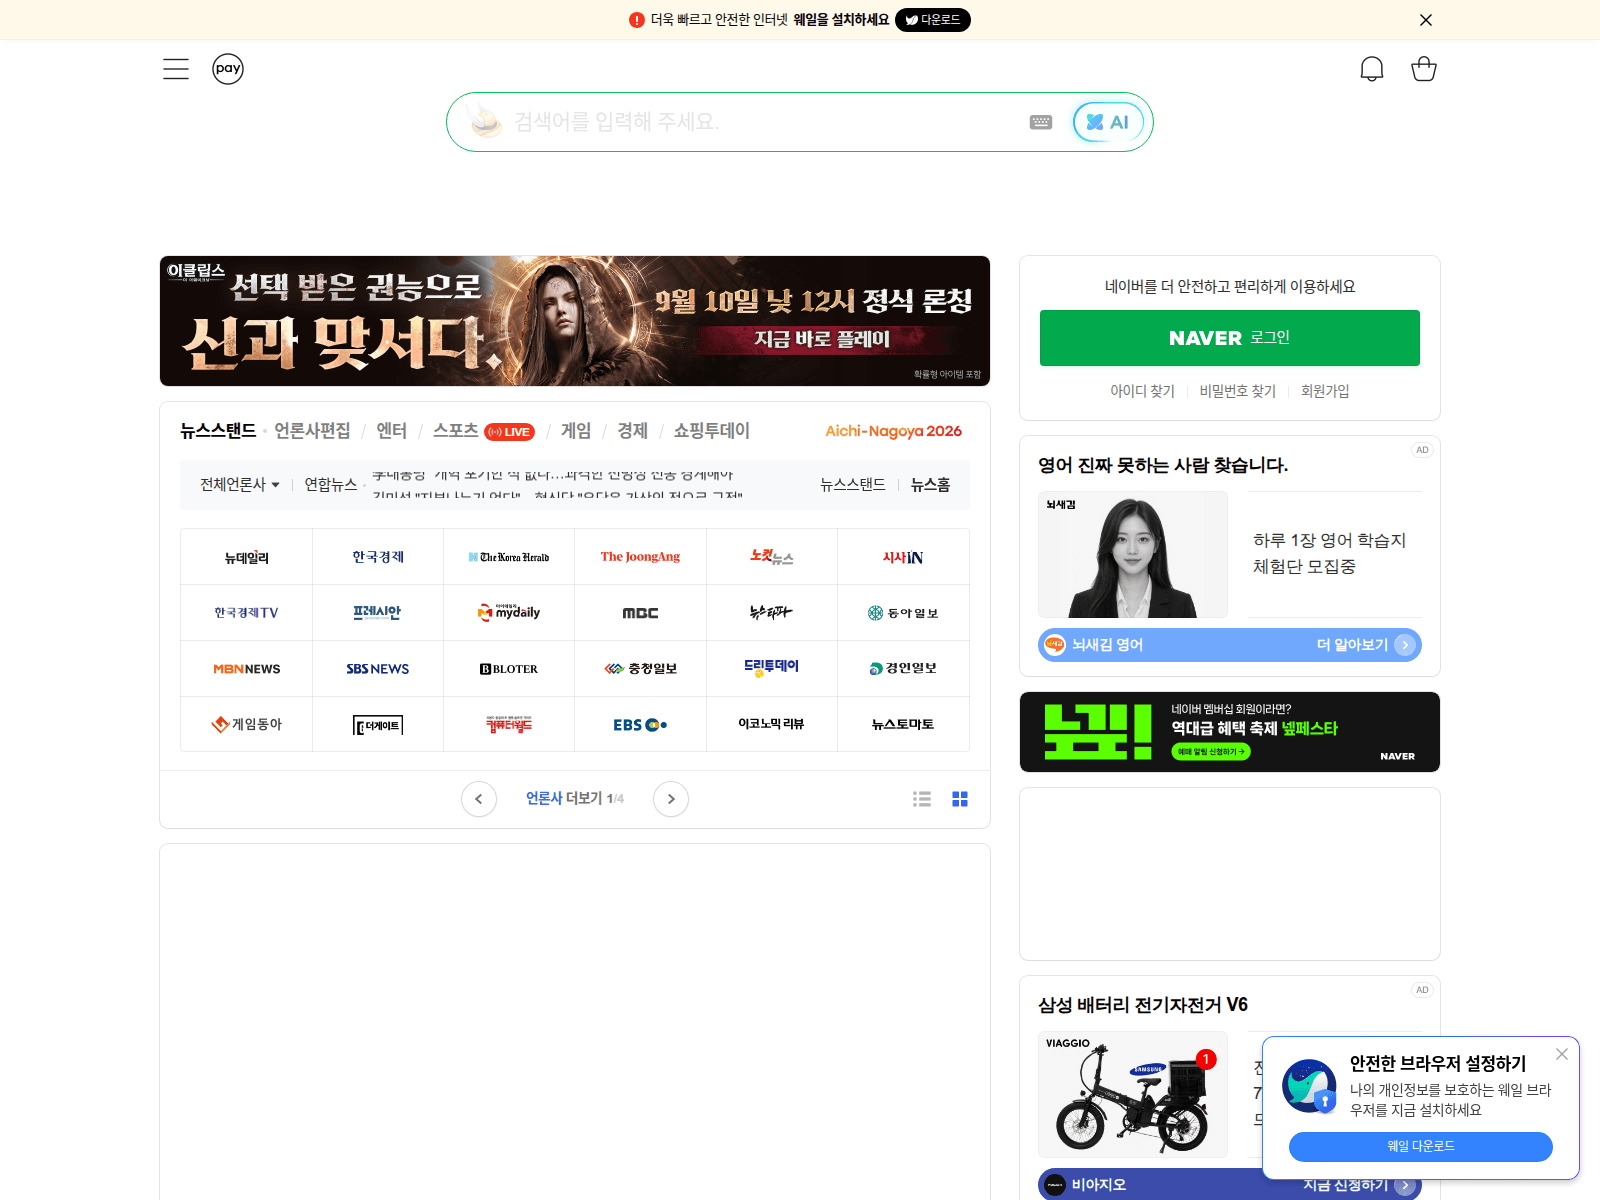Switch newsstand to grid view
Viewport: 1600px width, 1200px height.
pos(960,799)
